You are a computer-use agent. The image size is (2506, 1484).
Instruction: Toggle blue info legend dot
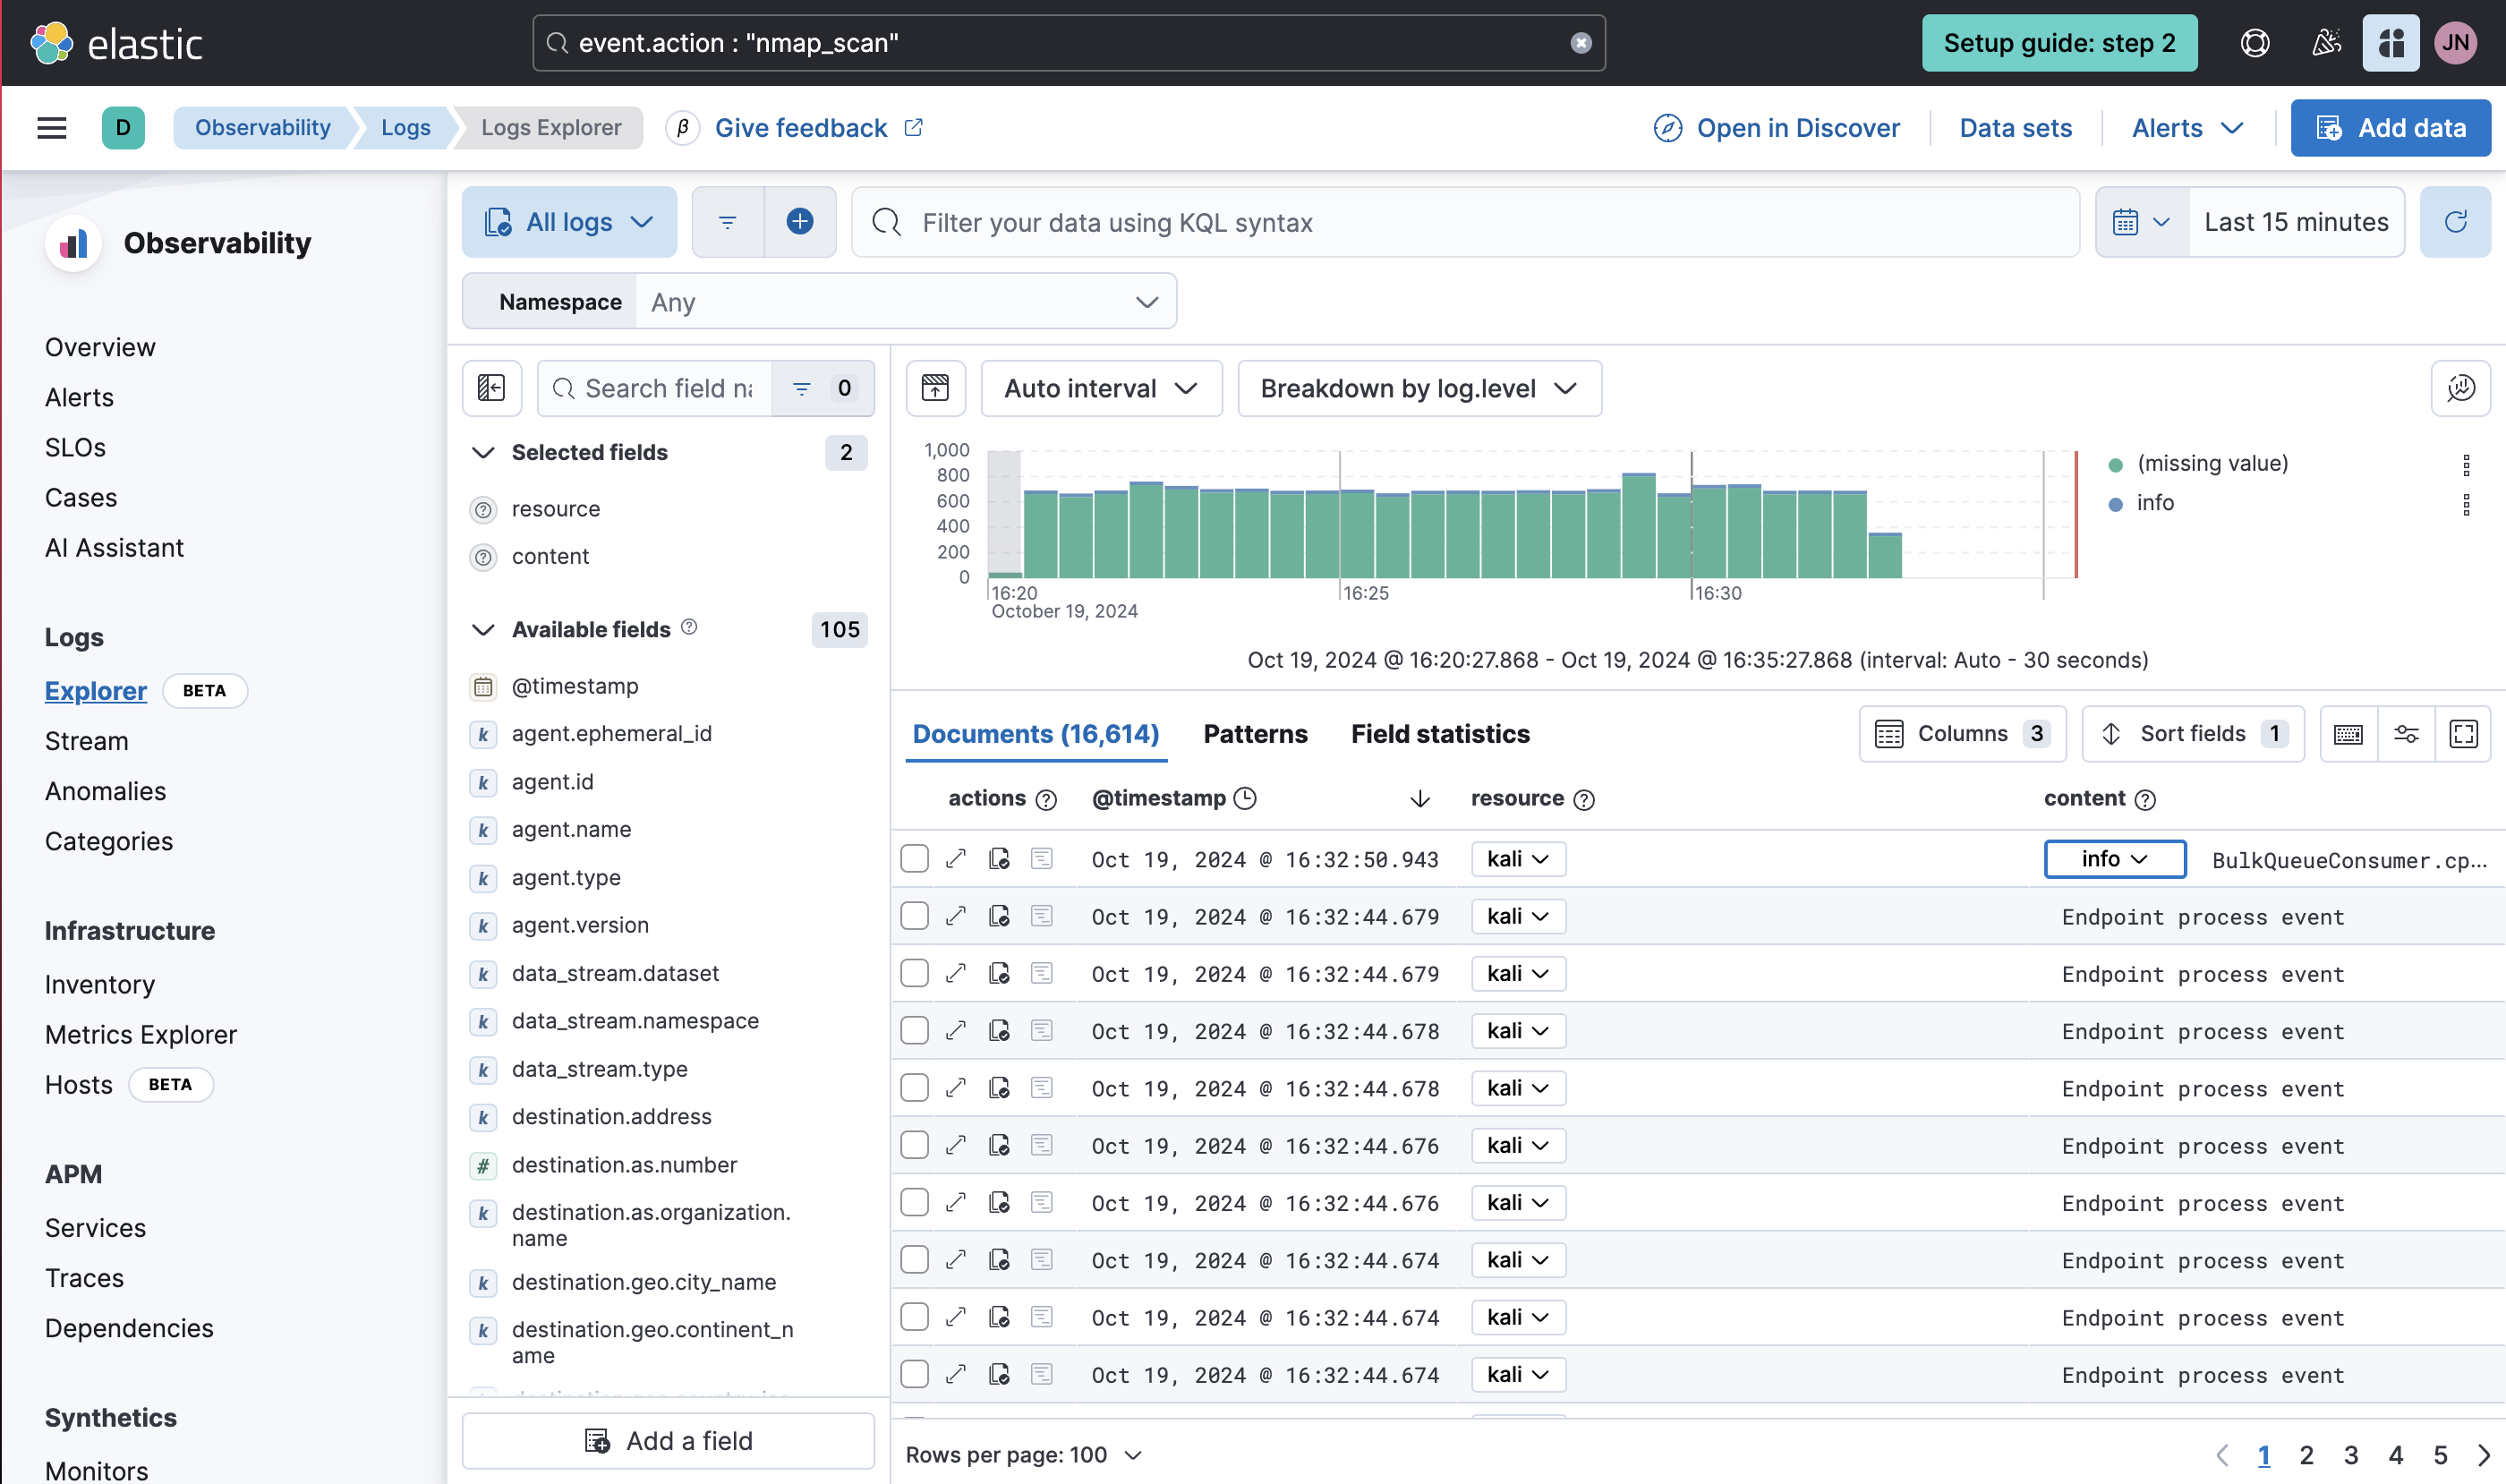[x=2115, y=504]
